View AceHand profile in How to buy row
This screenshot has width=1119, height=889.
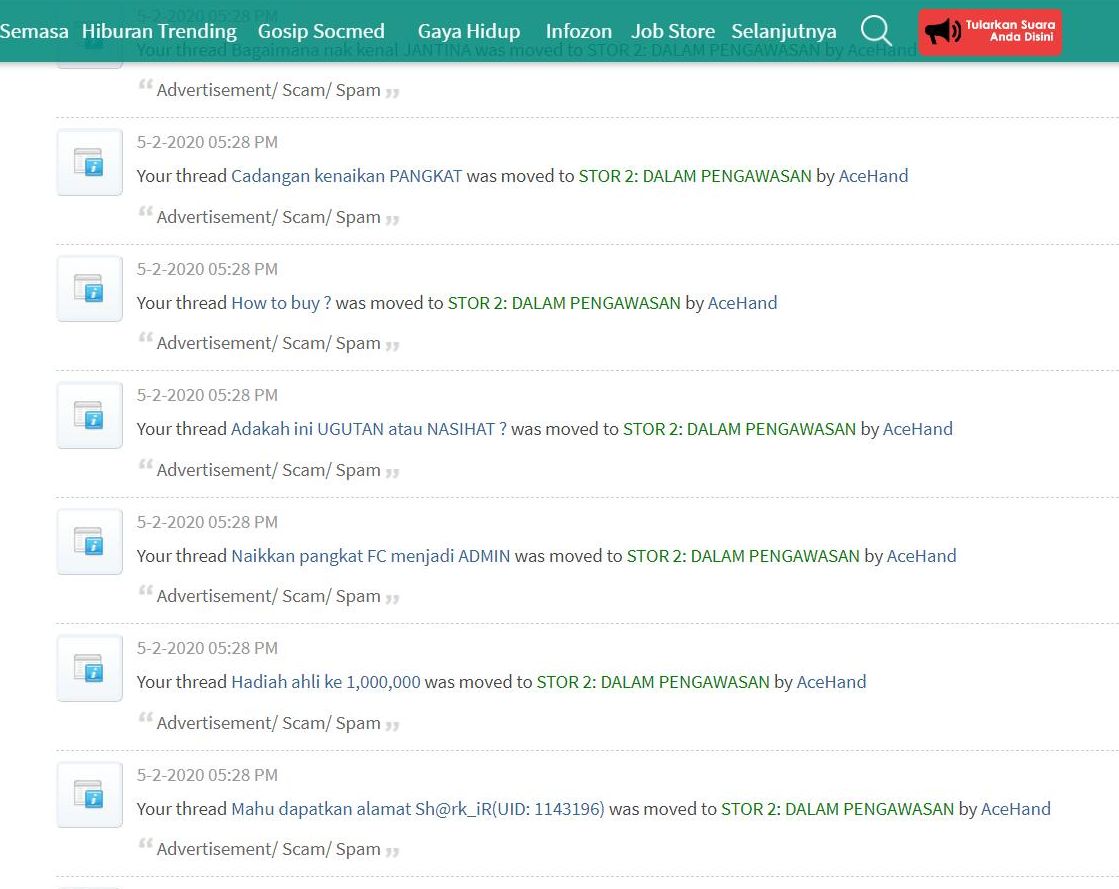742,303
